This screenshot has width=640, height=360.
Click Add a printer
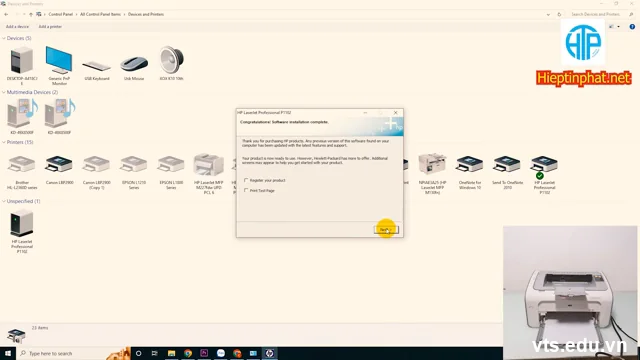point(50,27)
